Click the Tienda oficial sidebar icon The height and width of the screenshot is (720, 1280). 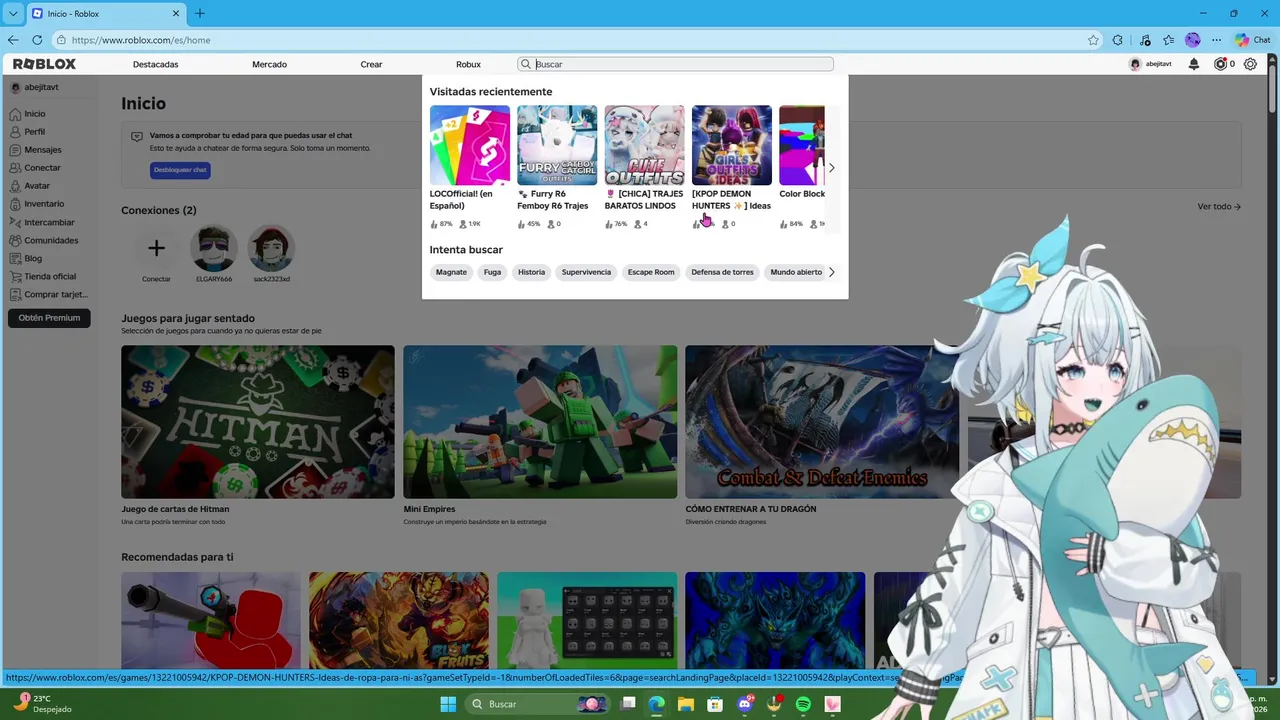coord(15,276)
